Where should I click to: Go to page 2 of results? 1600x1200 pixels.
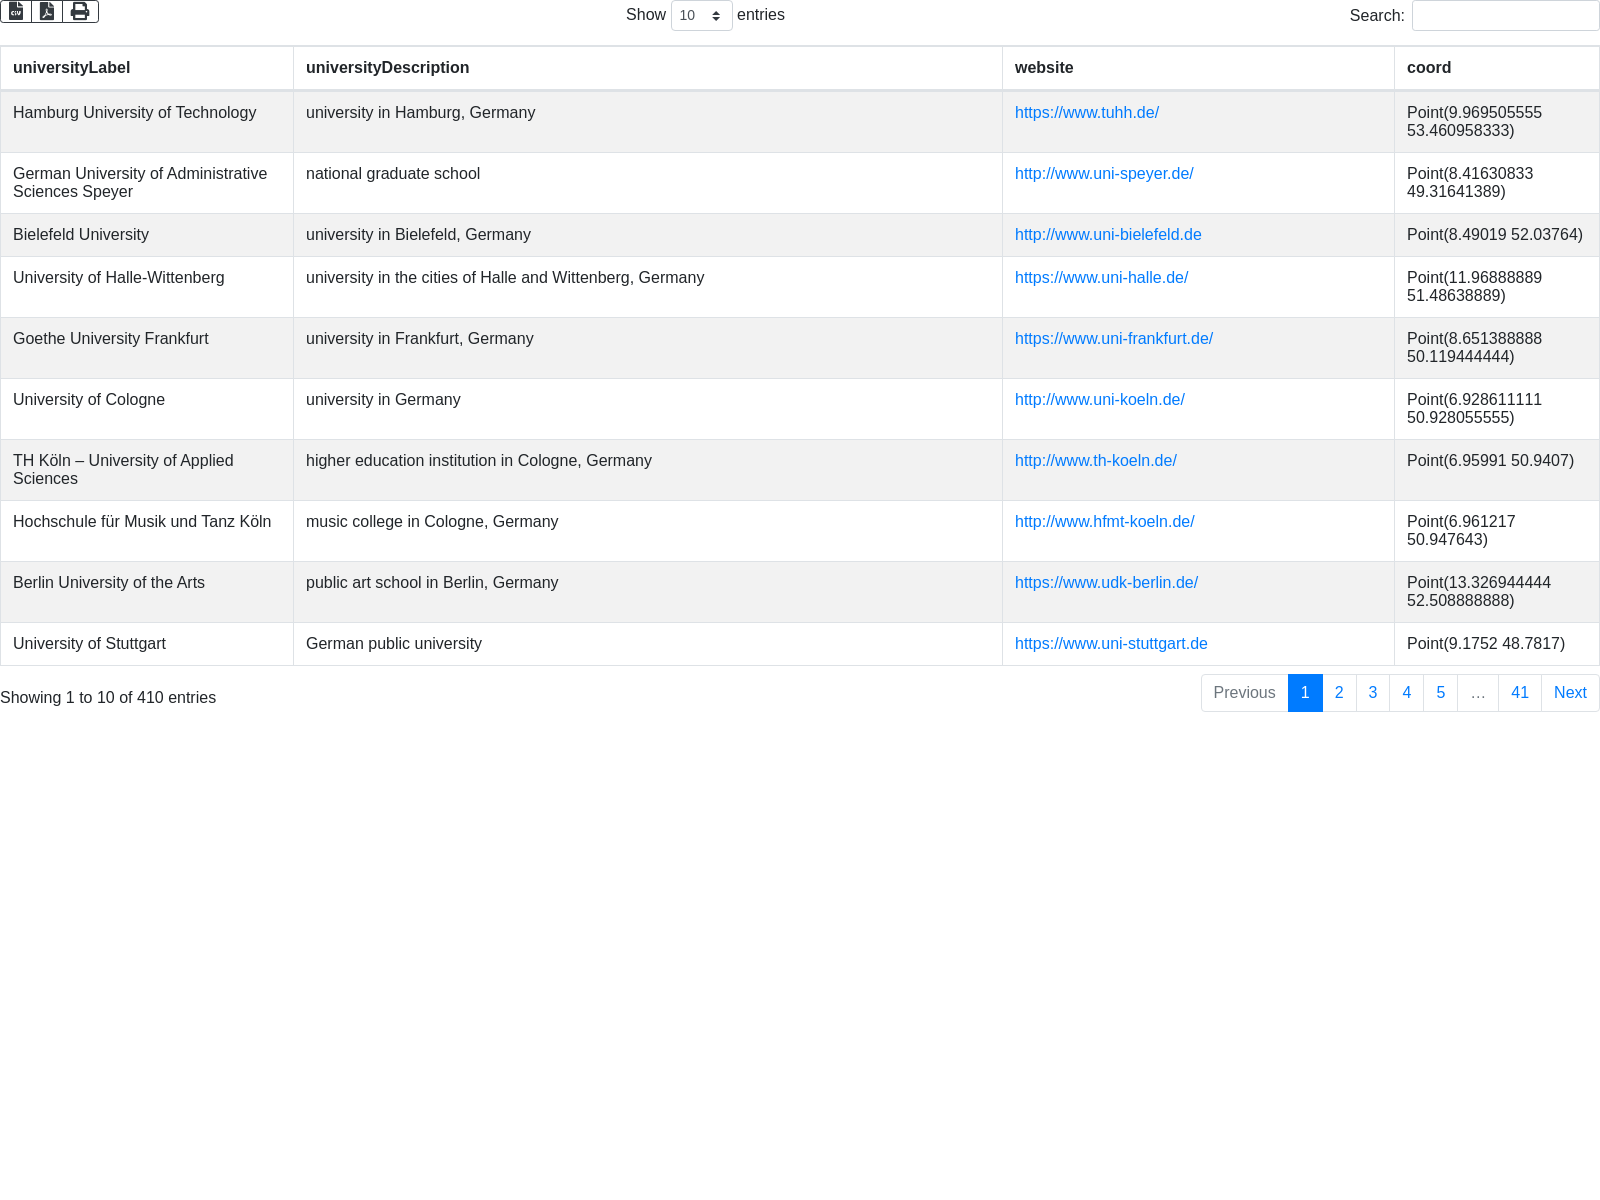click(x=1339, y=693)
